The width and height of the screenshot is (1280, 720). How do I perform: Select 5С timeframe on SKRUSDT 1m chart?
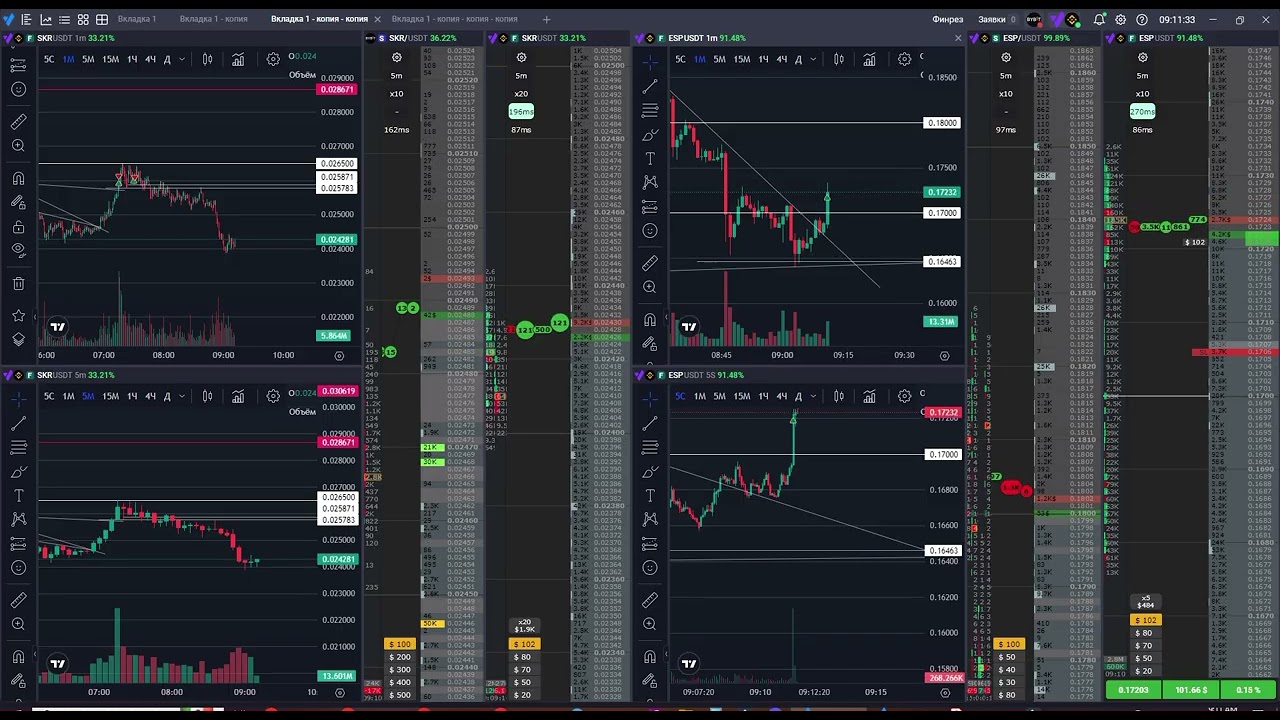pos(49,59)
